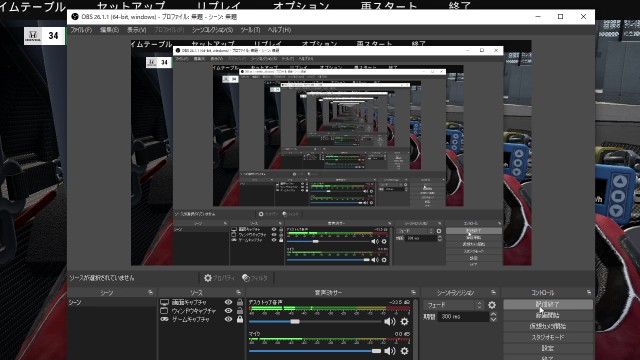This screenshot has width=640, height=360.
Task: Hide the ウィンドウキャプチャ source eye
Action: [x=229, y=311]
